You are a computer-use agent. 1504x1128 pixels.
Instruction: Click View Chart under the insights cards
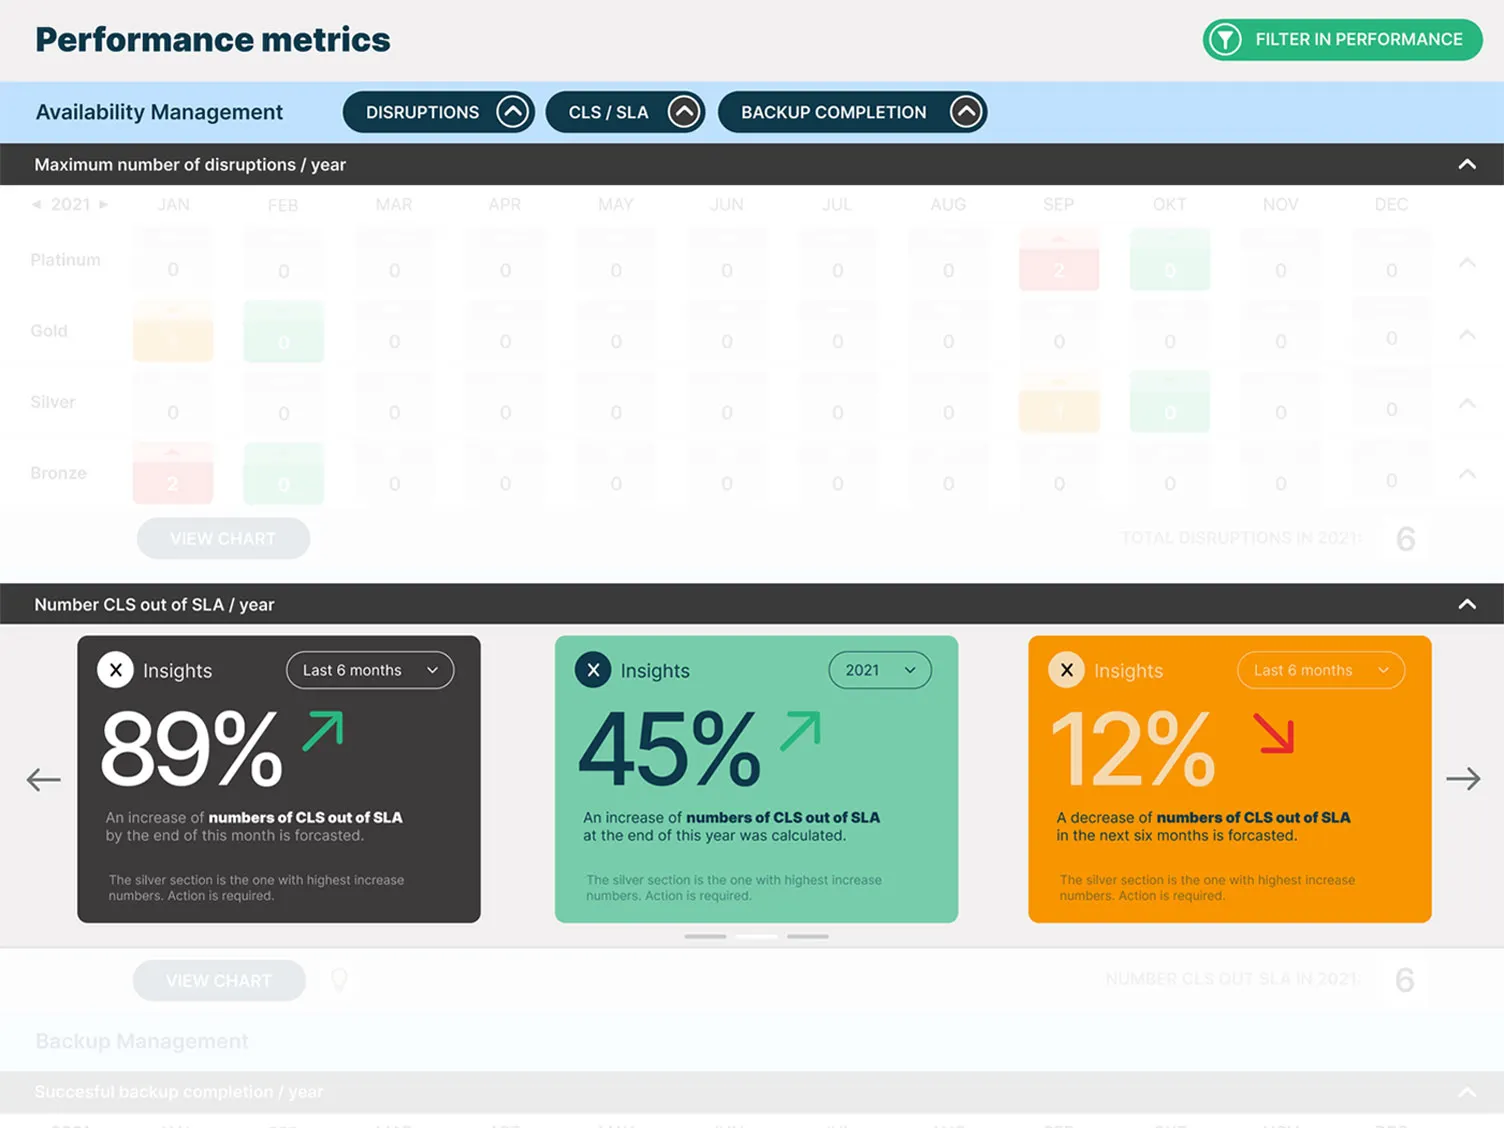(219, 980)
